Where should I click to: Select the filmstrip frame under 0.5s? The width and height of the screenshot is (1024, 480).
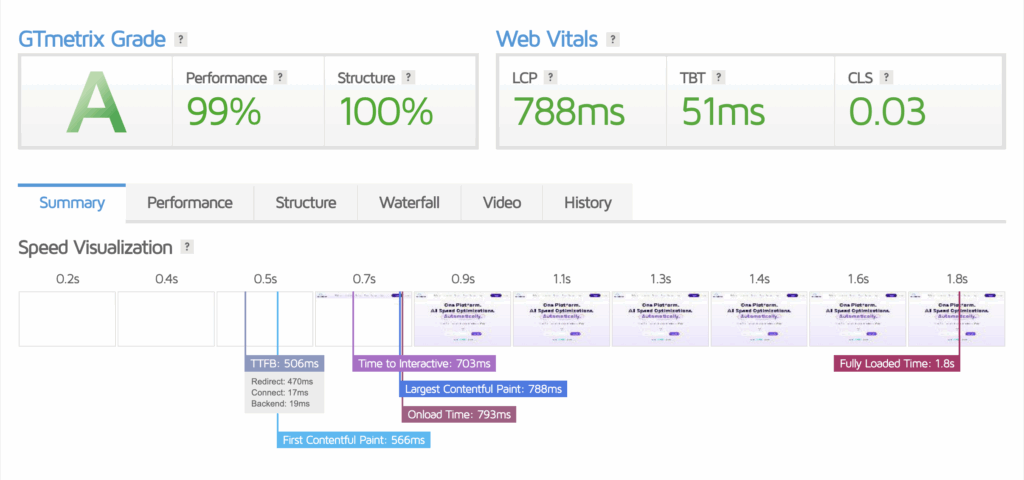pos(264,319)
